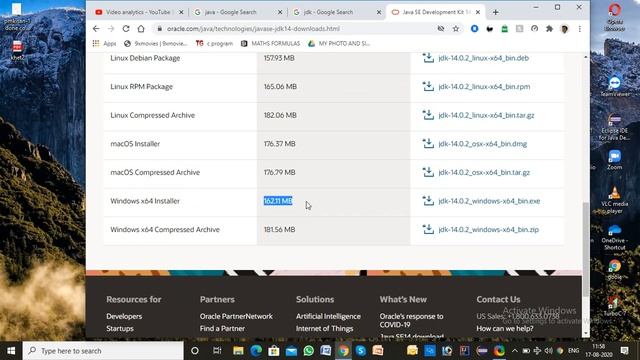Open the browser home page icon
The width and height of the screenshot is (640, 360).
[x=141, y=29]
